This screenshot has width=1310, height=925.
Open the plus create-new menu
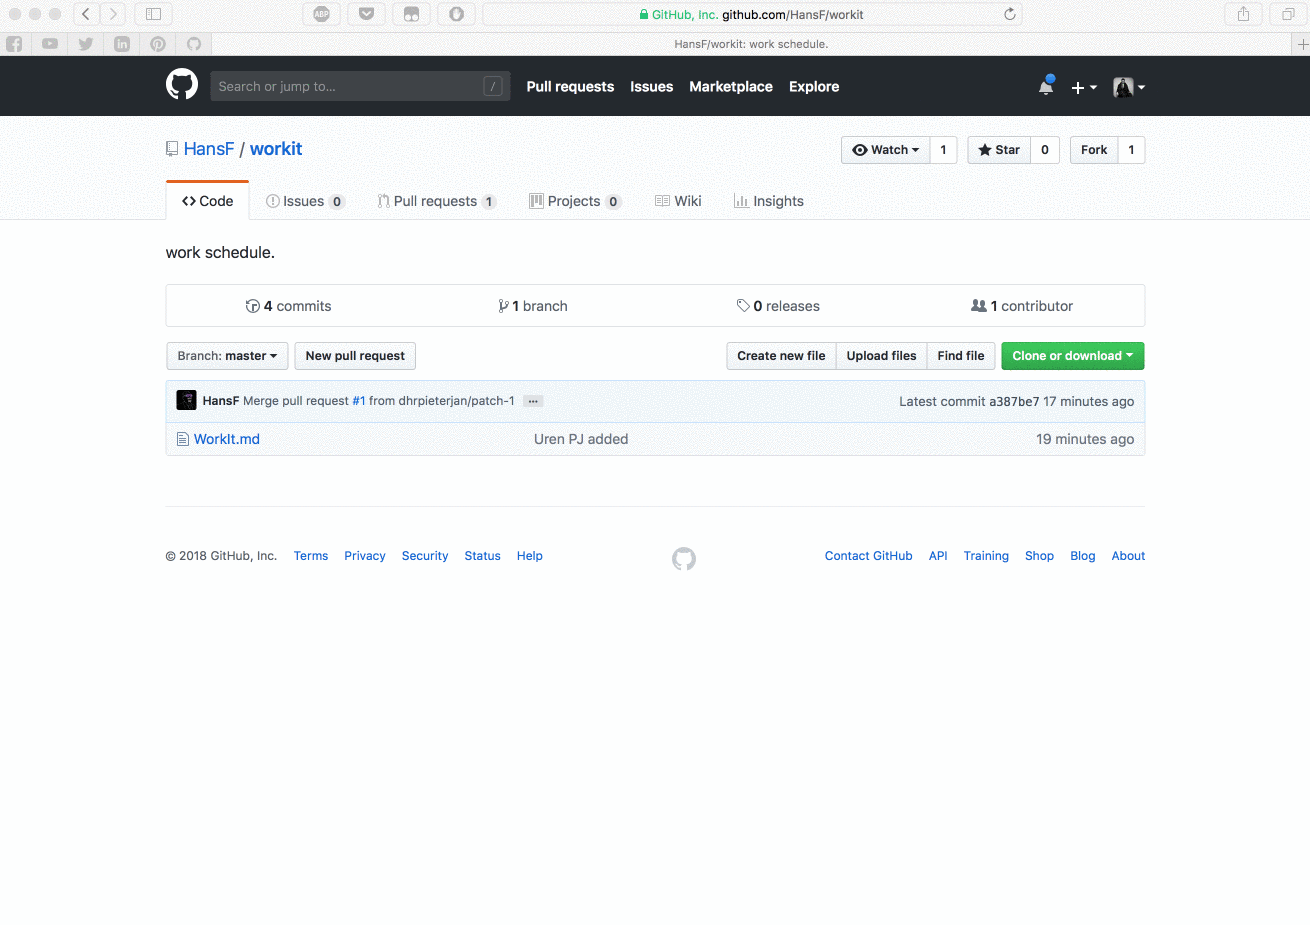tap(1084, 87)
